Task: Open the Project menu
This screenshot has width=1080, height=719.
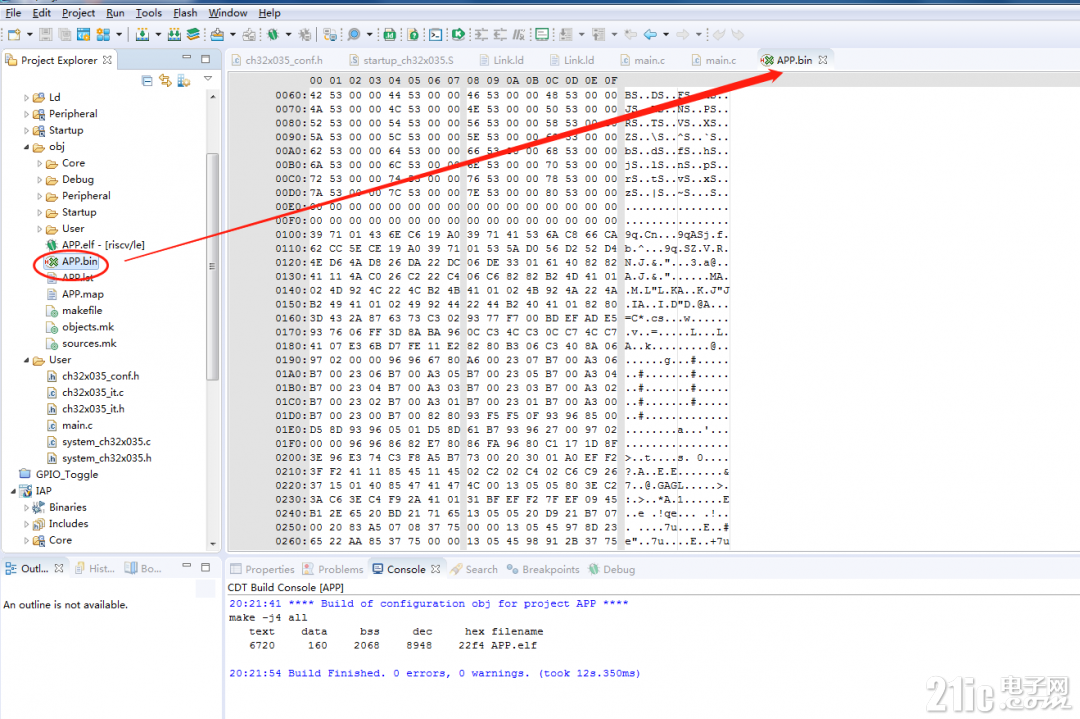Action: coord(79,12)
